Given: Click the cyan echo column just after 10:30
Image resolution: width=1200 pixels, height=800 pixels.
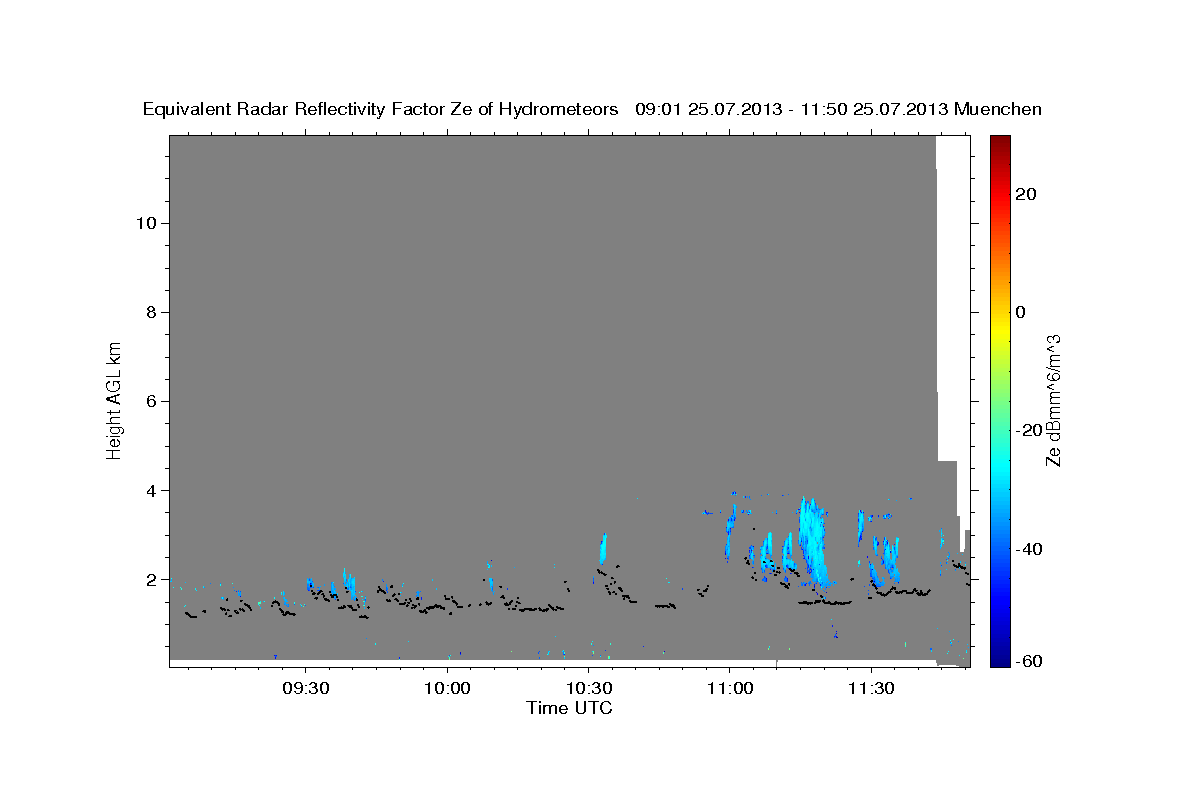Looking at the screenshot, I should pos(603,548).
